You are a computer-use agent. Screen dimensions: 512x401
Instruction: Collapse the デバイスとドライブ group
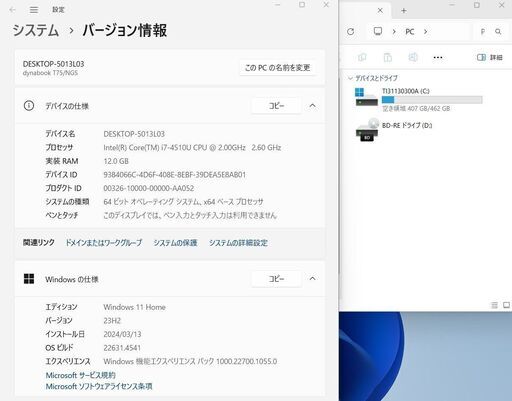pyautogui.click(x=350, y=78)
